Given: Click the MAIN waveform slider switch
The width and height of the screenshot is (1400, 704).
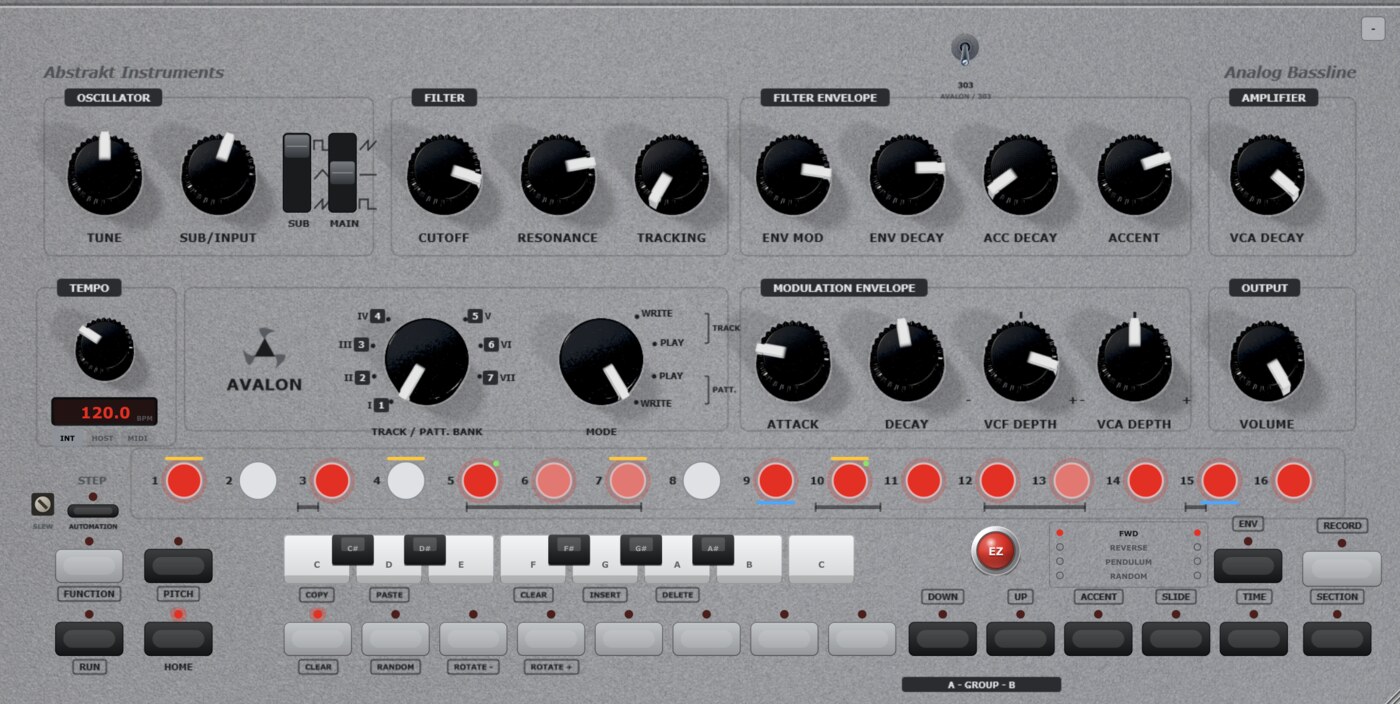Looking at the screenshot, I should (342, 172).
